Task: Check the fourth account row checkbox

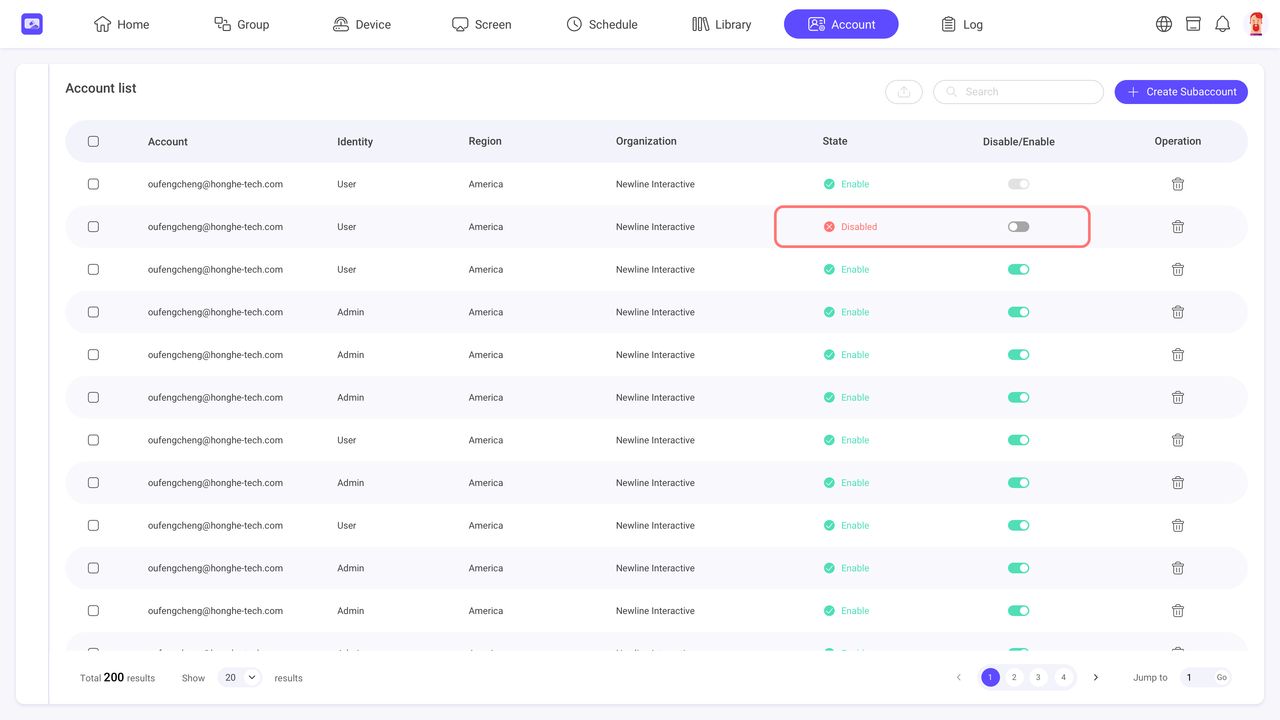Action: tap(93, 312)
